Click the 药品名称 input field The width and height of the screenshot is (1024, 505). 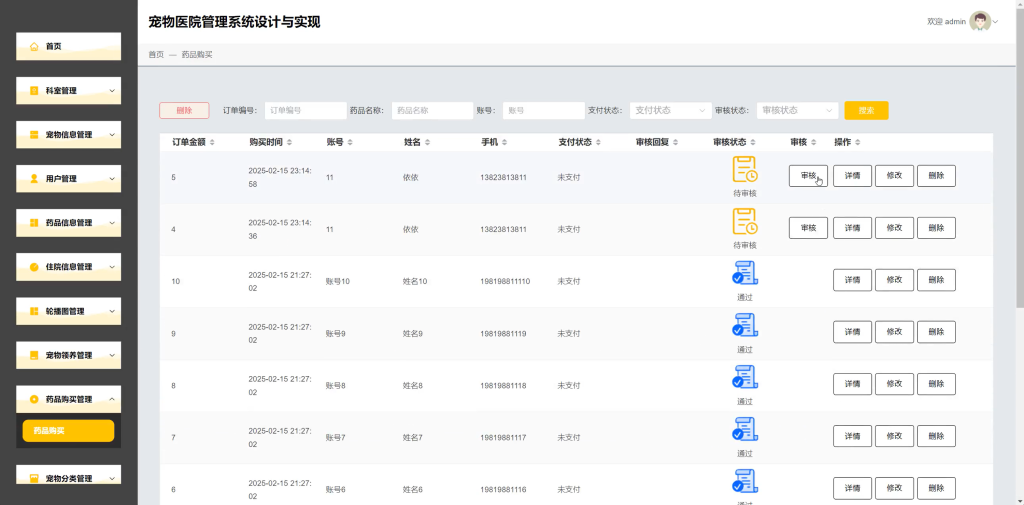pyautogui.click(x=432, y=110)
